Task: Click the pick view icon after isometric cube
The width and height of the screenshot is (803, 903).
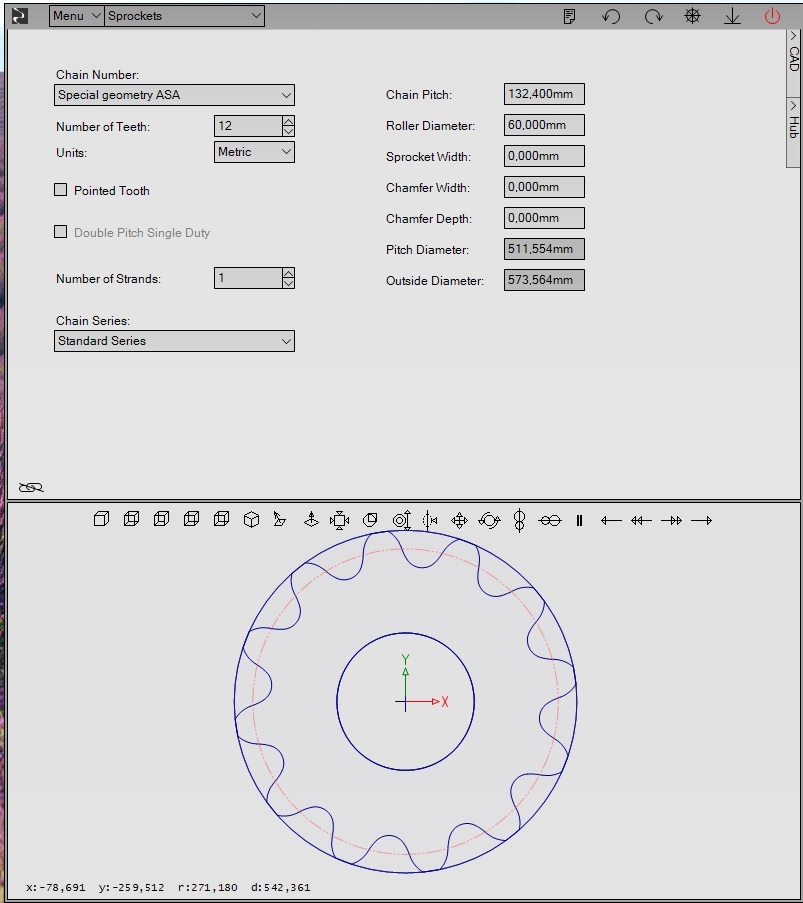Action: point(280,519)
